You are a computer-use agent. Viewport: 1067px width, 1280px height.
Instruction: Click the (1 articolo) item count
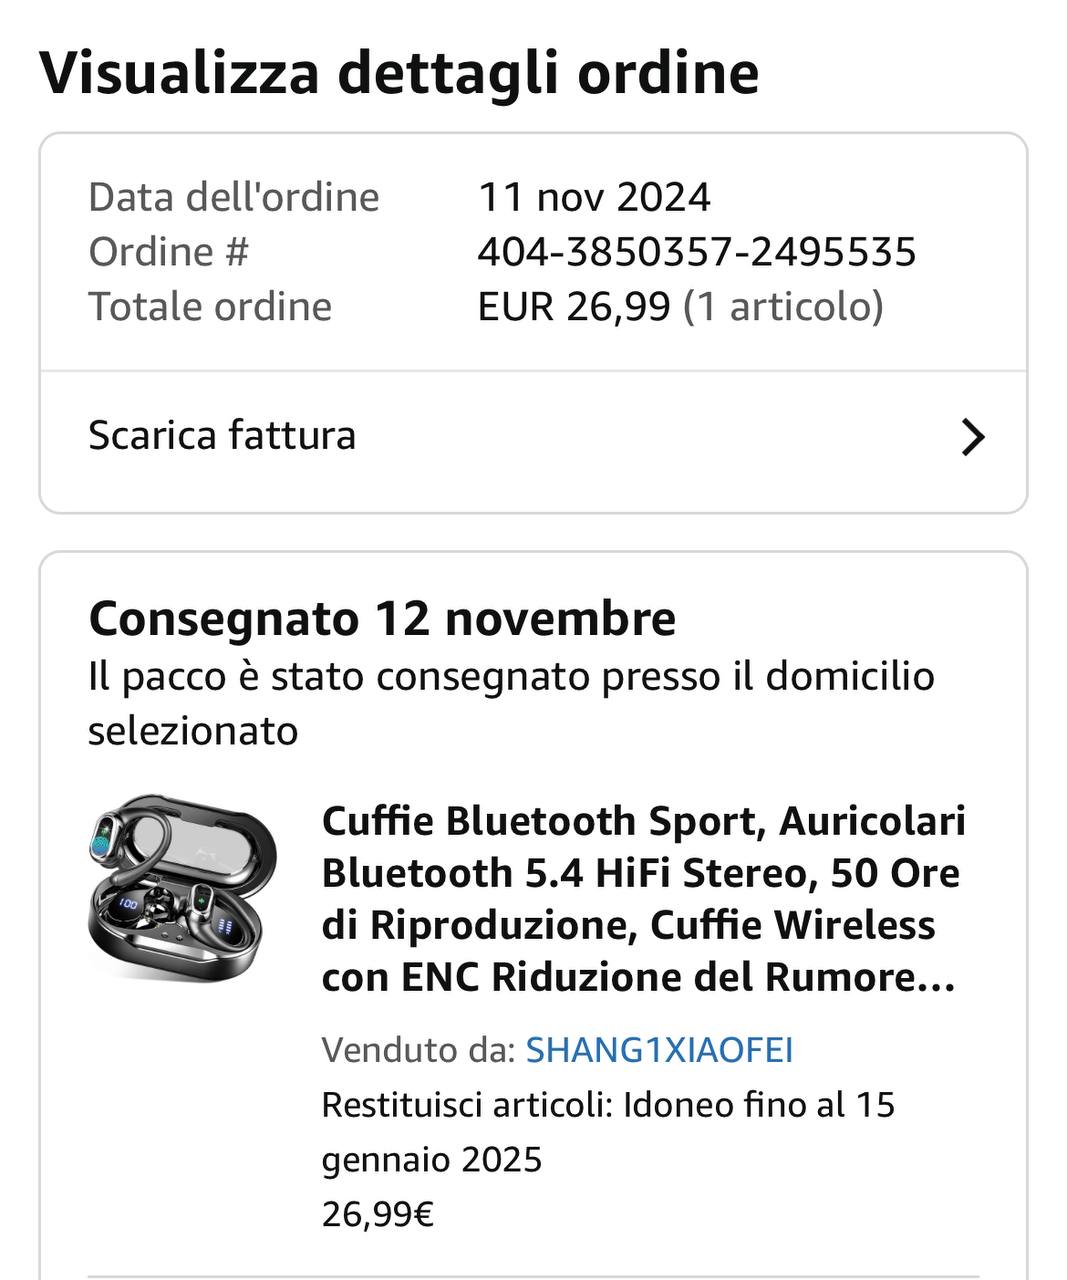(783, 307)
